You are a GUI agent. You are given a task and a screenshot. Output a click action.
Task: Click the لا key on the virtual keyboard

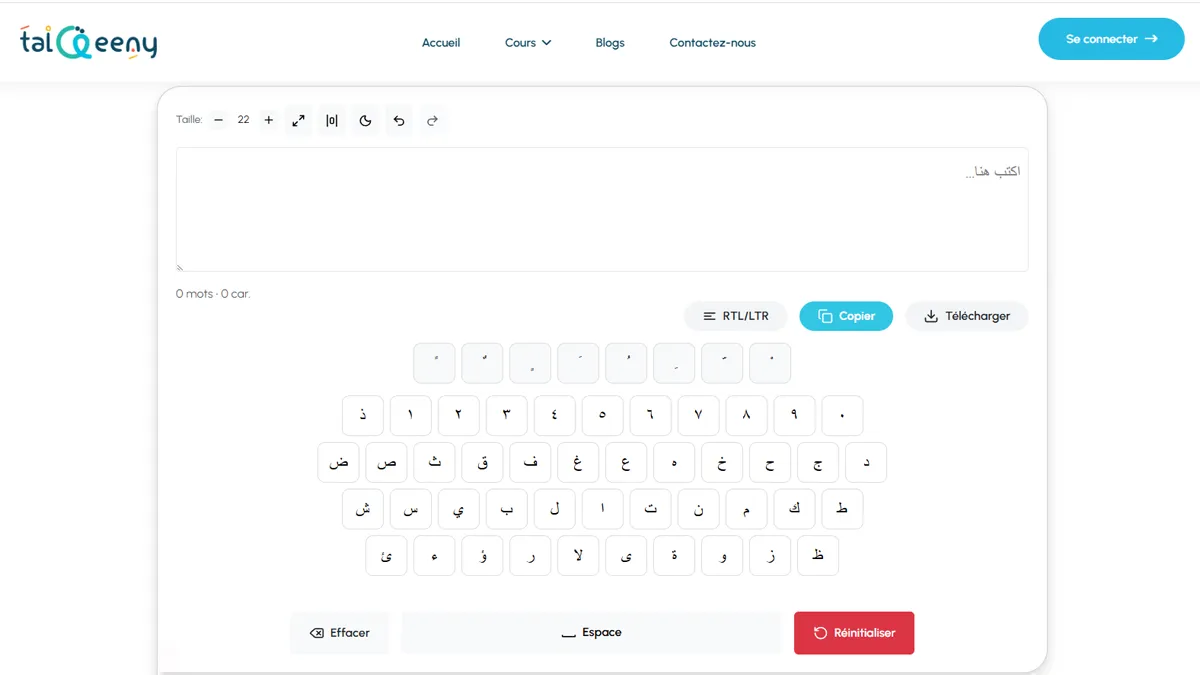[x=578, y=555]
